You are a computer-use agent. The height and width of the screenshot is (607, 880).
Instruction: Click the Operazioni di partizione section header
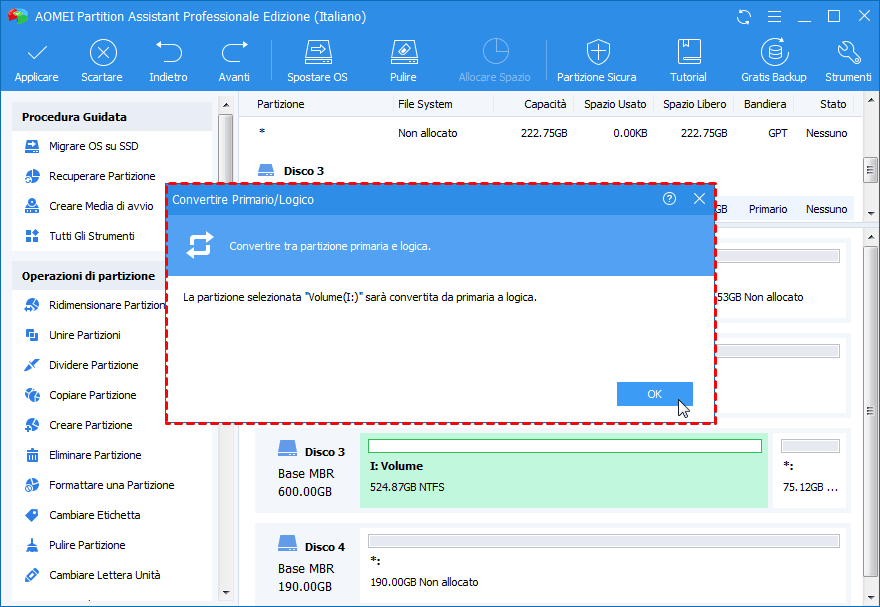88,276
